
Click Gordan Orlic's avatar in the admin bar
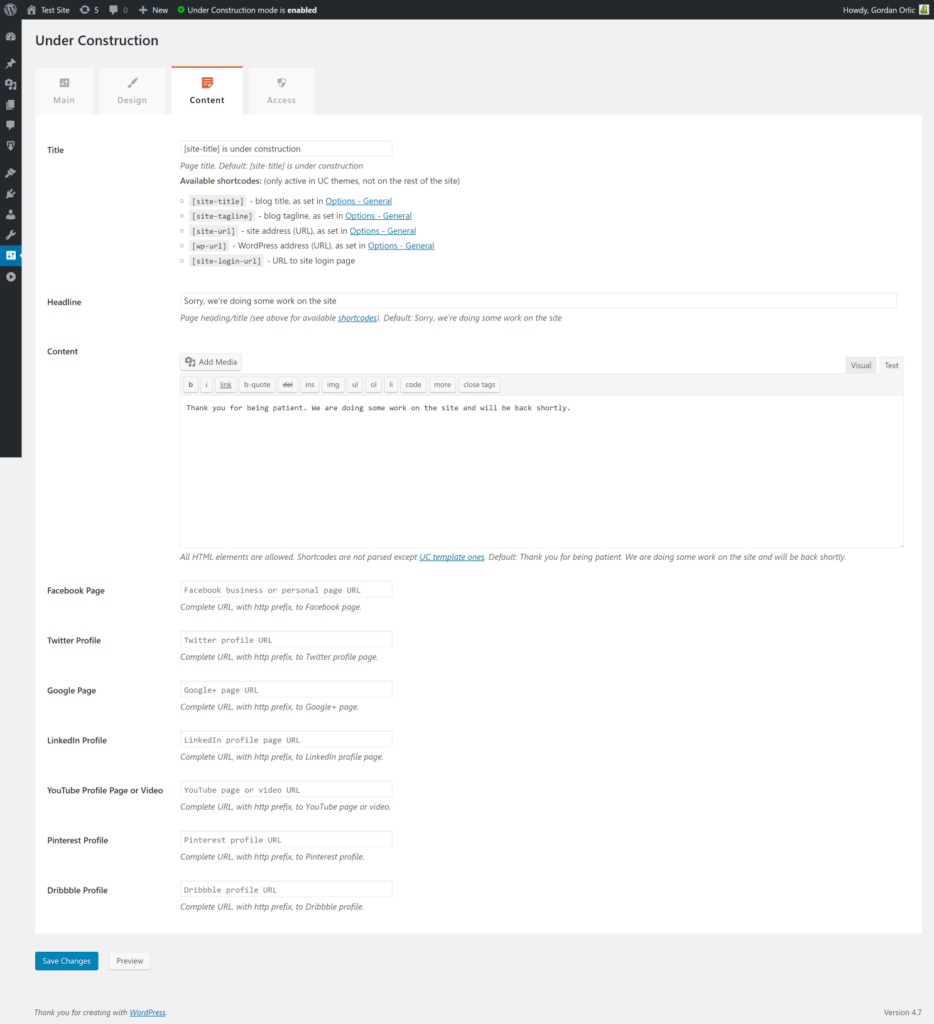click(x=924, y=10)
